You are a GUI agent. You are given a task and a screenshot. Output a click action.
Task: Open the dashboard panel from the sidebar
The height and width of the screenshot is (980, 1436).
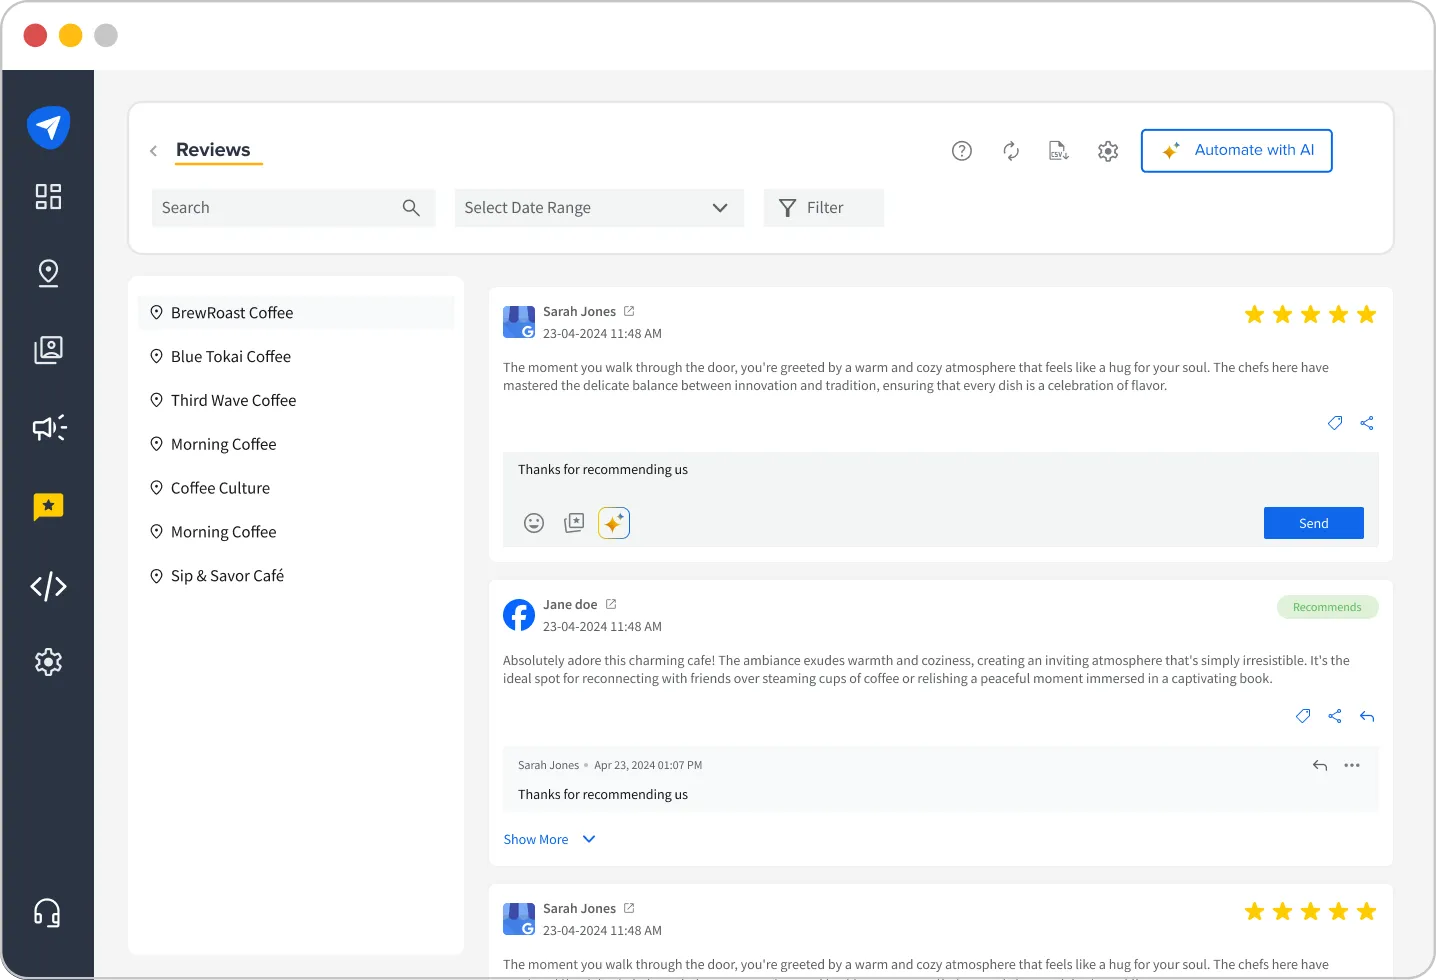click(48, 197)
